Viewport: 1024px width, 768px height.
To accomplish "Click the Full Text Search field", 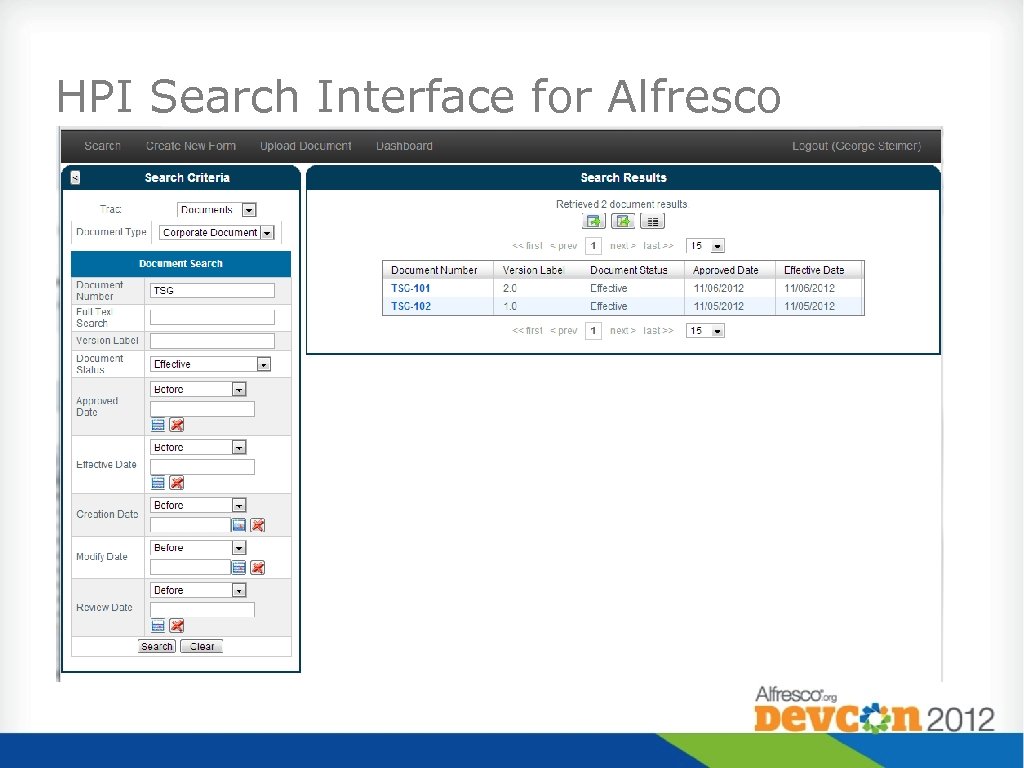I will pyautogui.click(x=212, y=317).
